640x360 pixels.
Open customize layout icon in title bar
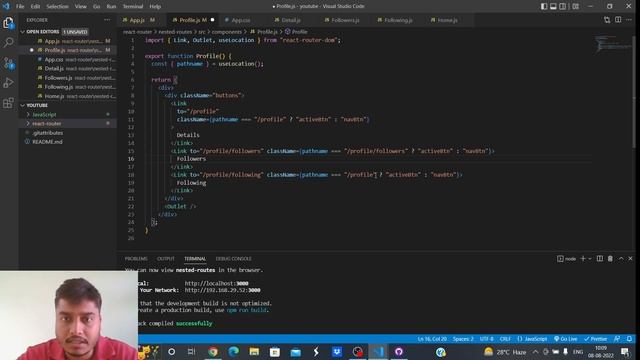pos(576,6)
